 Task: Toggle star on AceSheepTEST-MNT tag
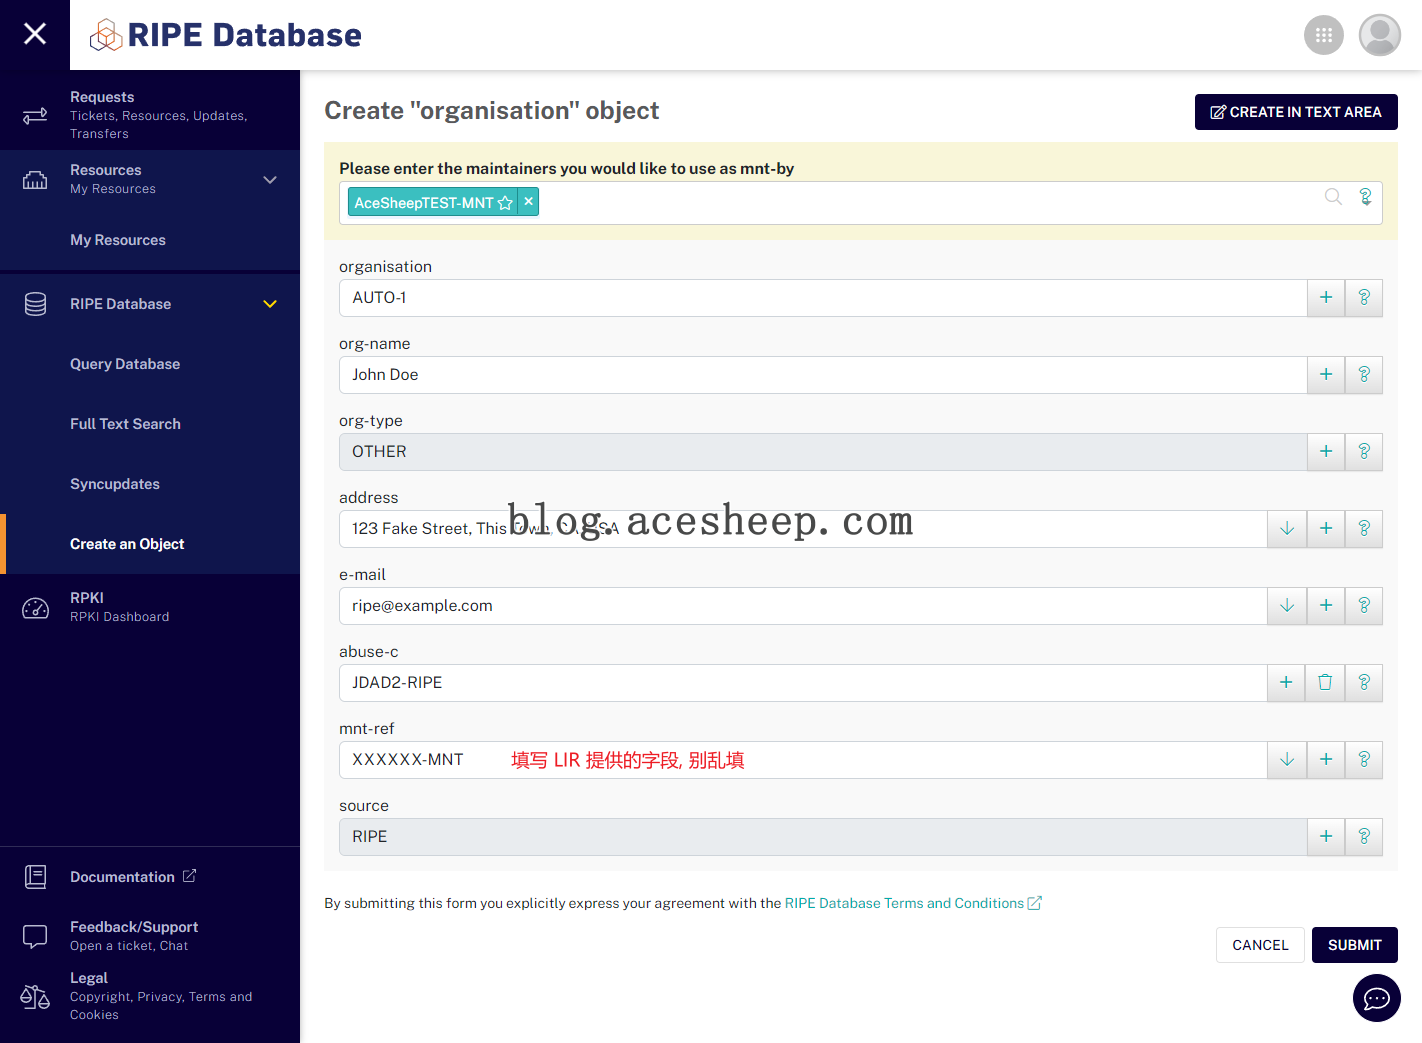point(505,203)
